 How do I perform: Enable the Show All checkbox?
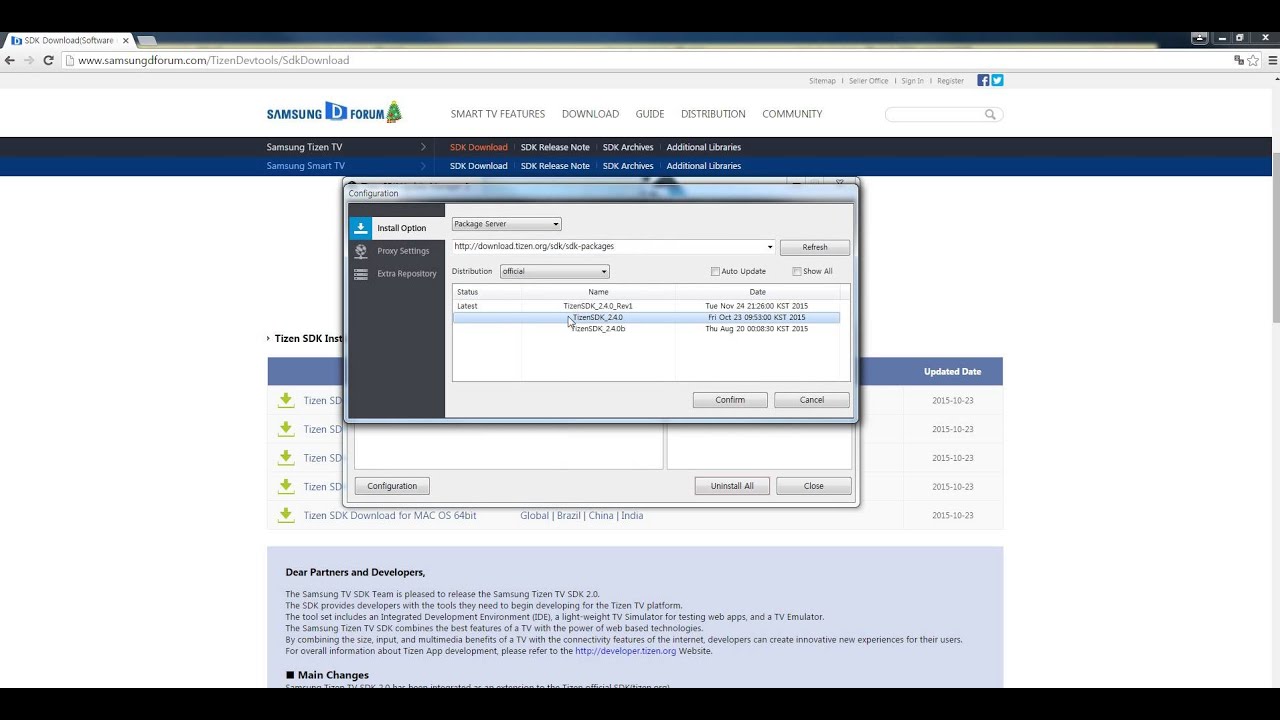pos(796,271)
